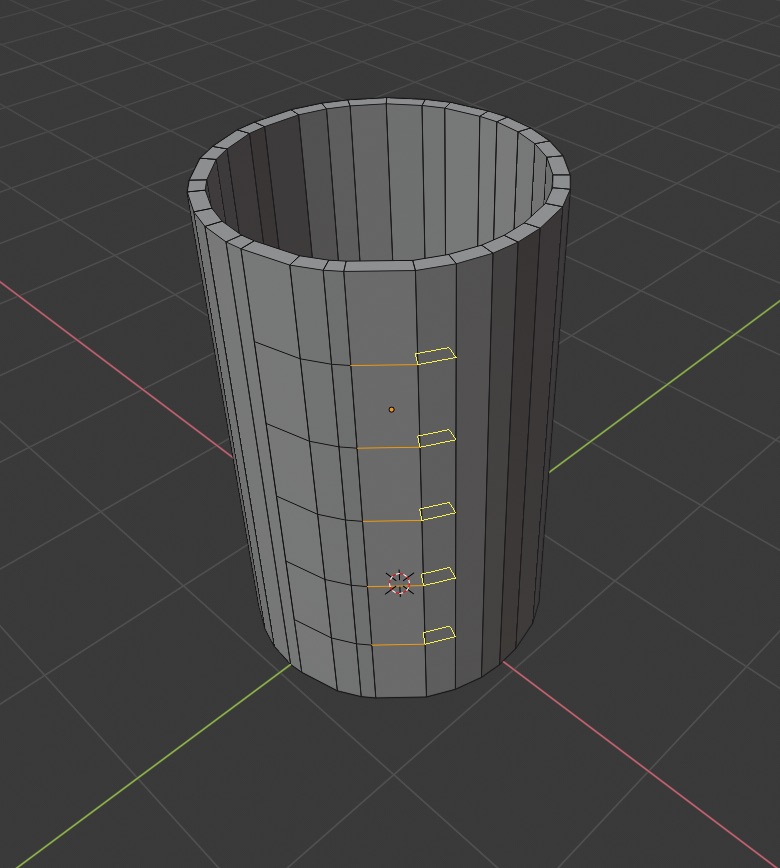Select the second orange edge from top
Screen dimensions: 780x868
click(388, 447)
